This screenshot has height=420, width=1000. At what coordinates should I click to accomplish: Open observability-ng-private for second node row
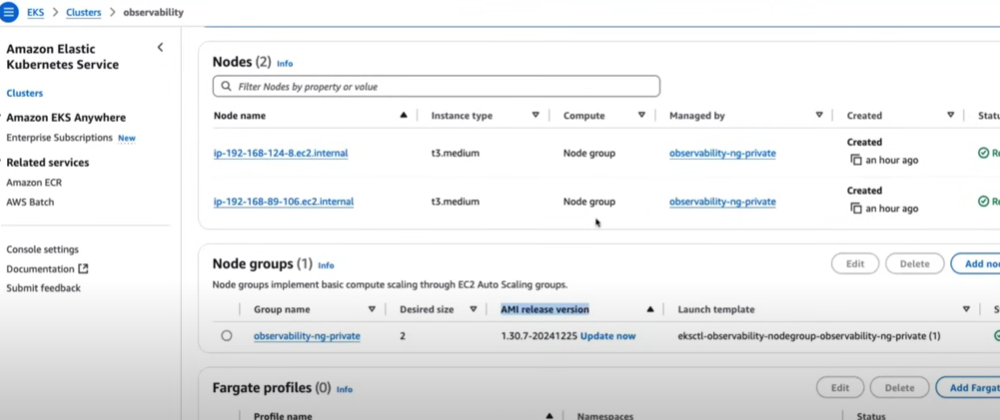point(723,201)
